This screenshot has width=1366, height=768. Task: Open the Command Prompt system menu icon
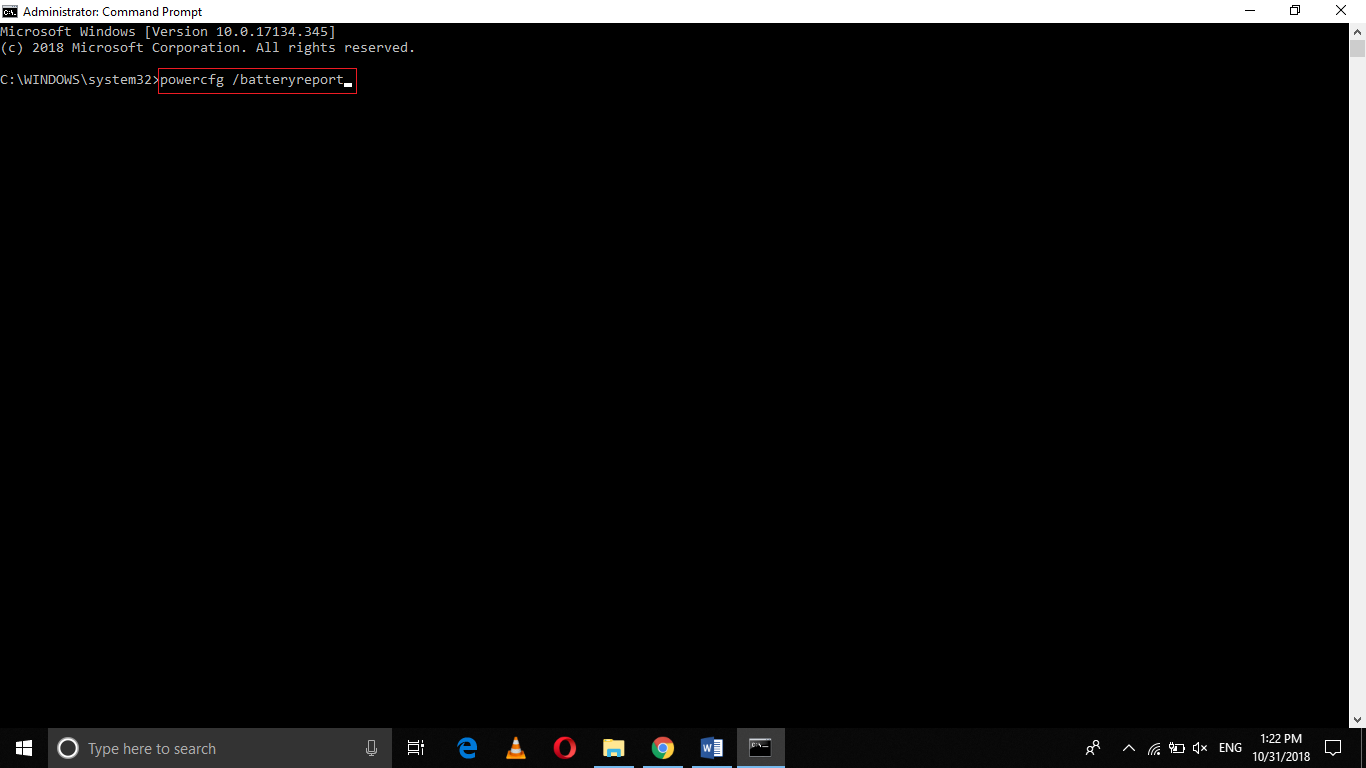click(8, 11)
